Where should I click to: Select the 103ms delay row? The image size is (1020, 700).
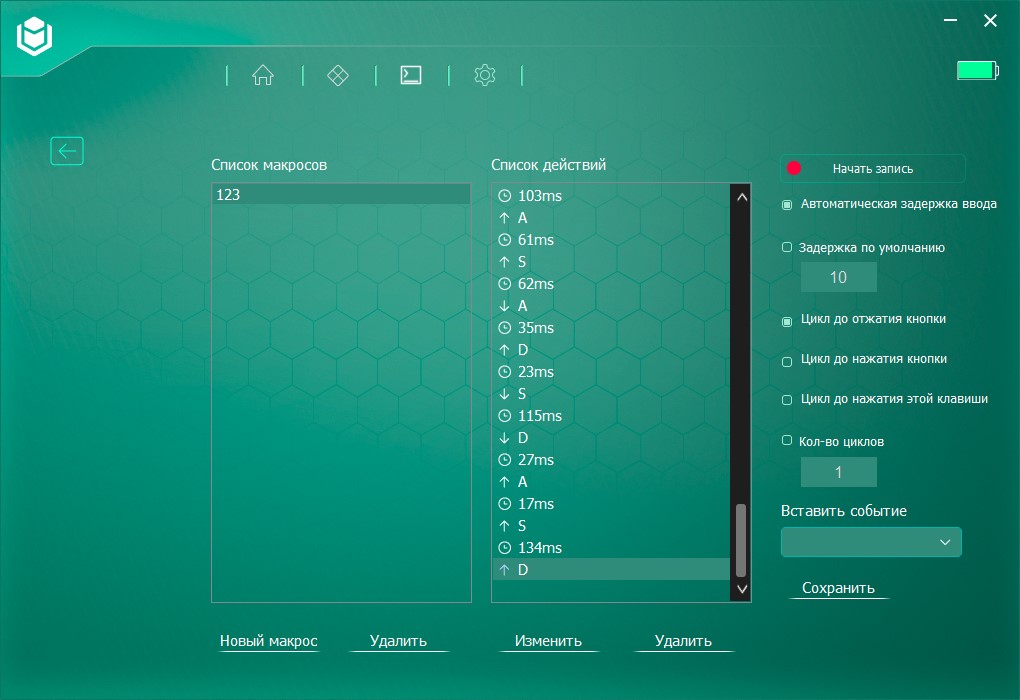[611, 195]
